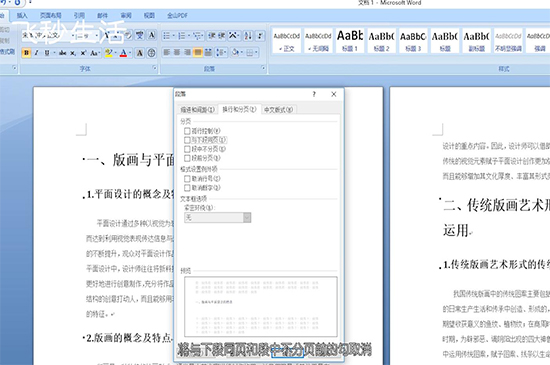Expand the font color dropdown arrow

click(x=130, y=53)
